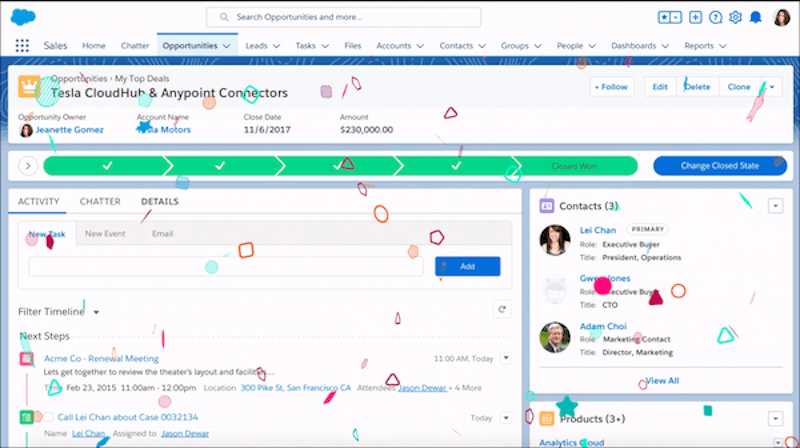
Task: Open the Help question mark icon
Action: click(716, 18)
